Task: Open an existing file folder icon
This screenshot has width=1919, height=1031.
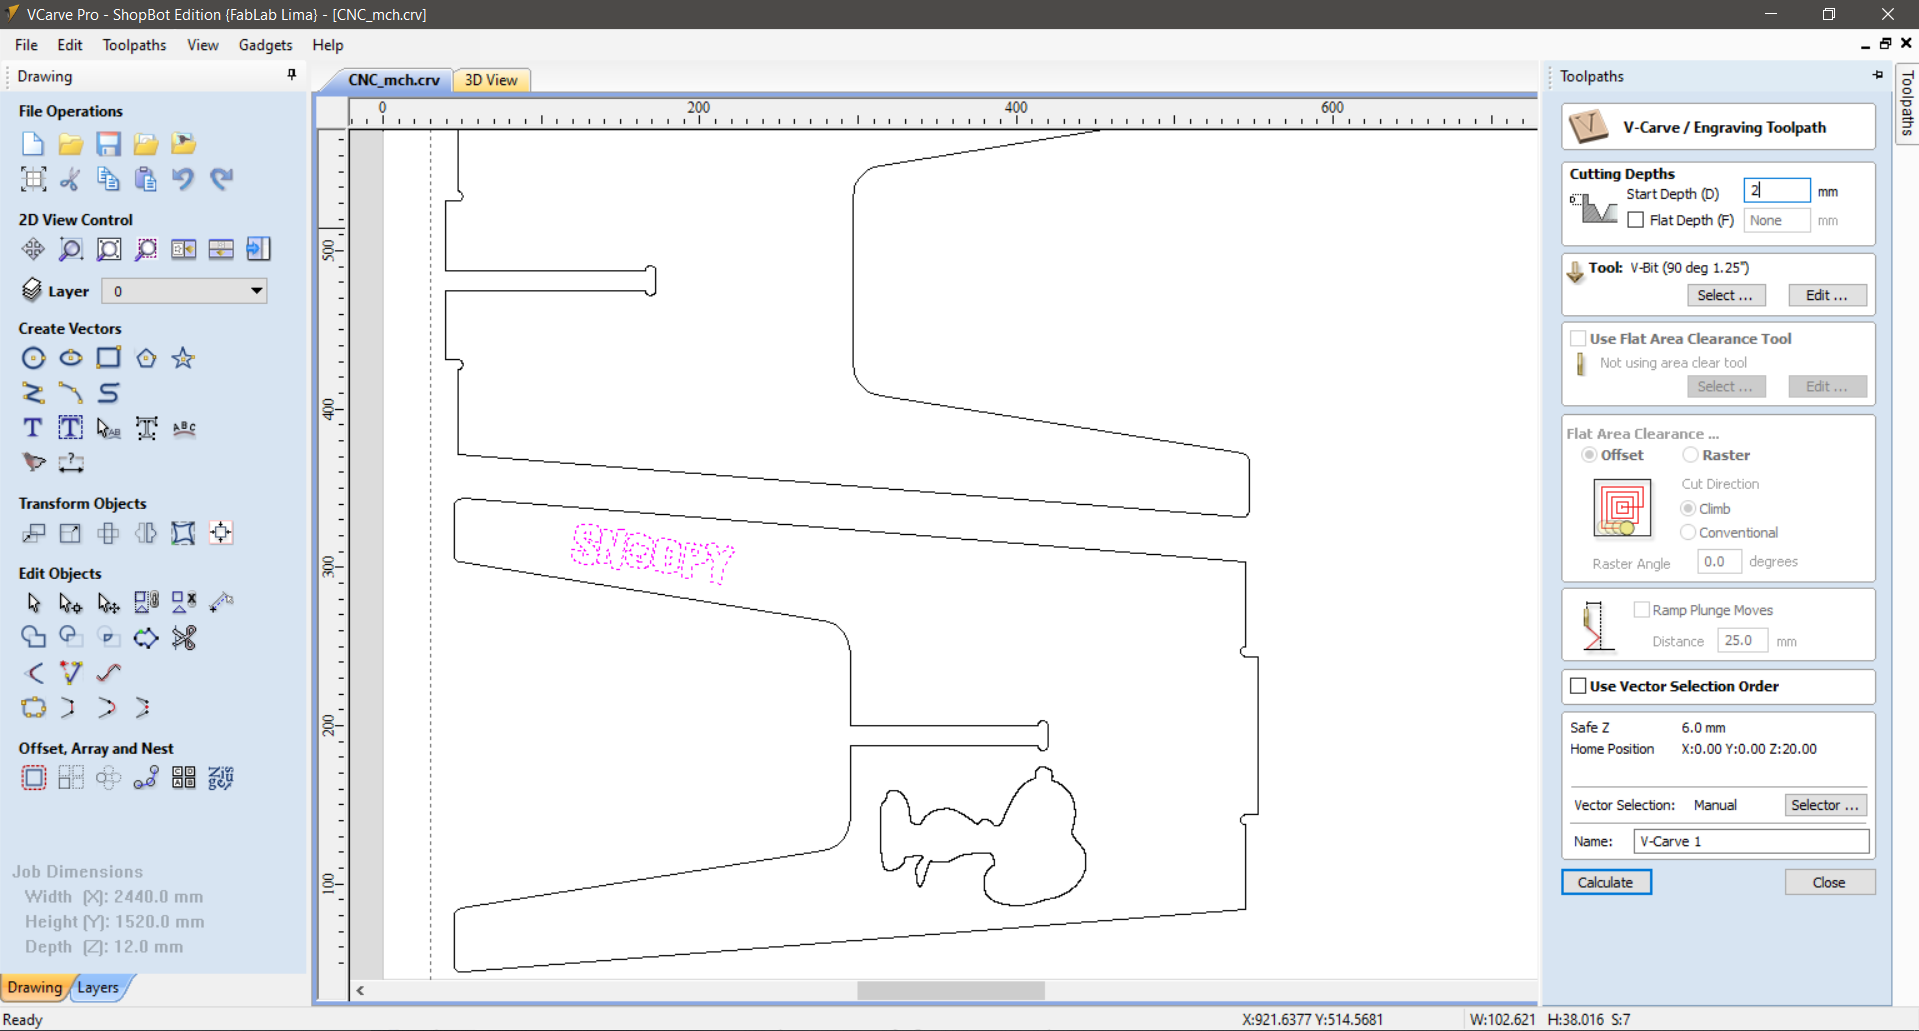Action: 70,144
